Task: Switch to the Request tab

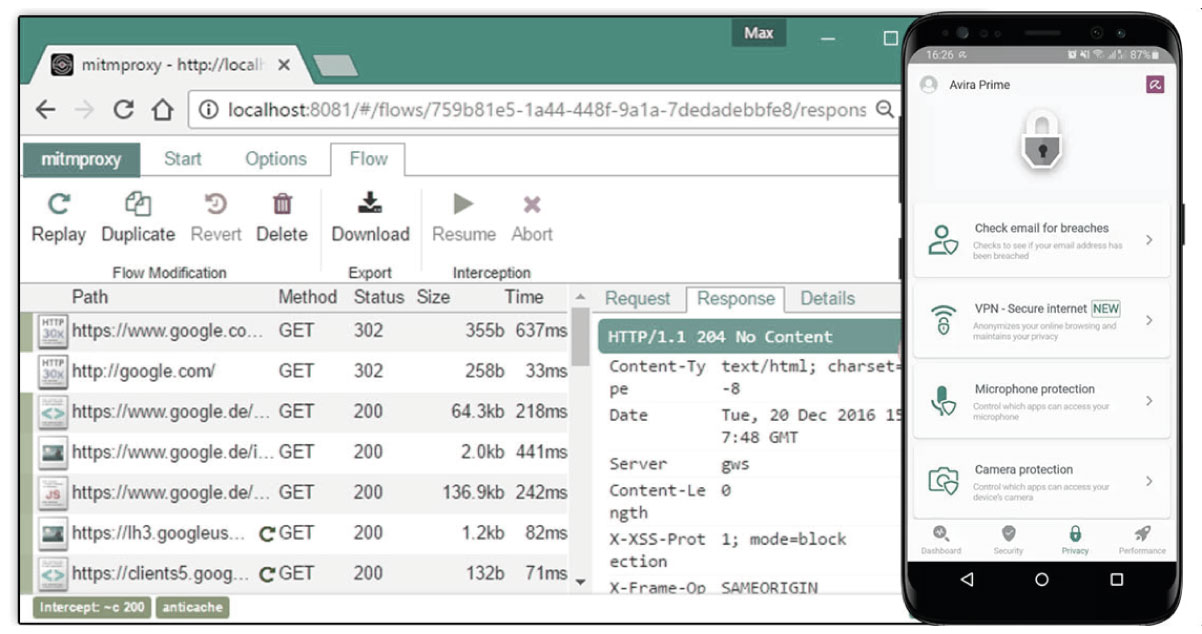Action: 637,298
